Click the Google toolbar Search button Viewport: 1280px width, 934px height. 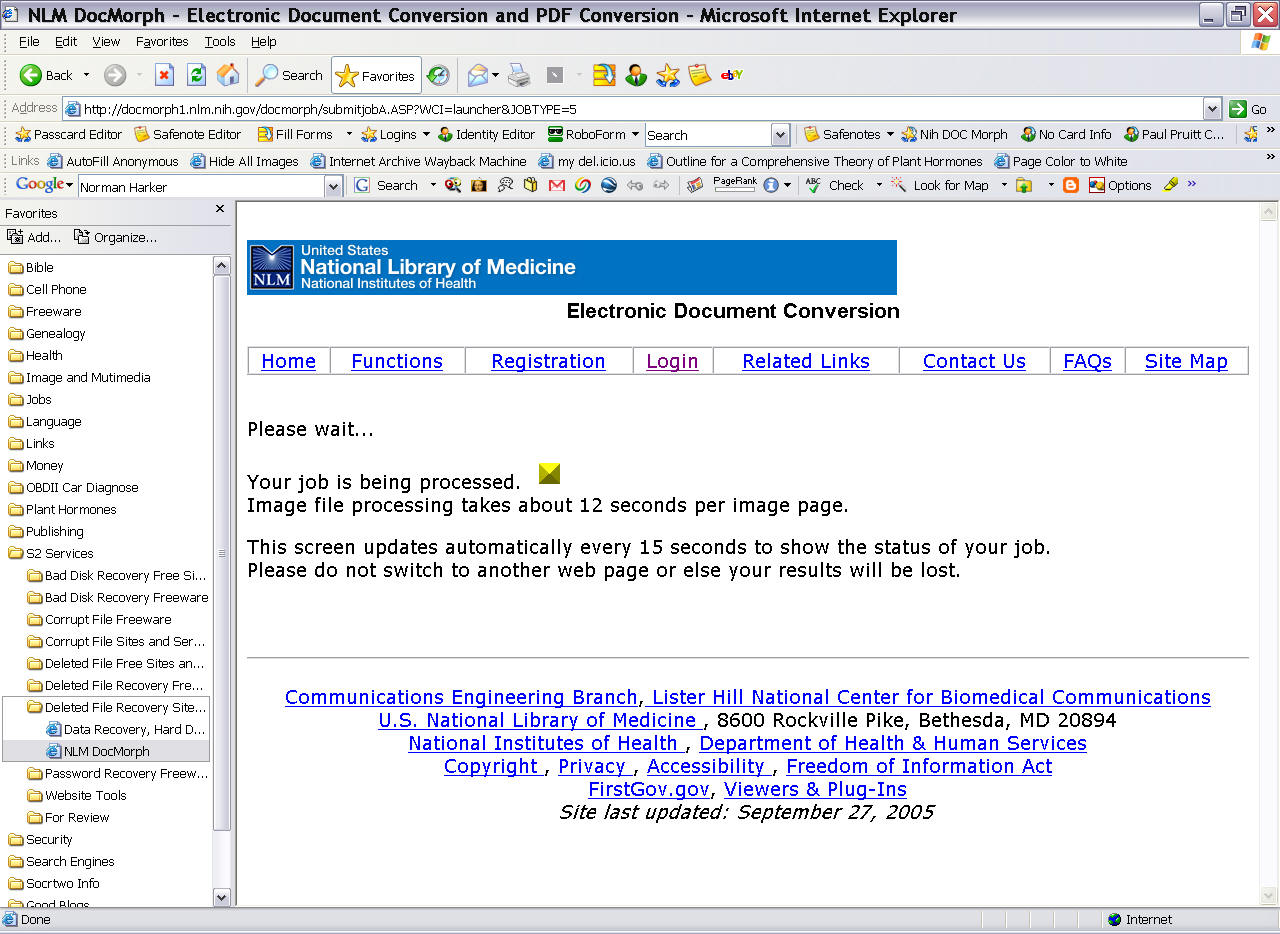(x=386, y=185)
